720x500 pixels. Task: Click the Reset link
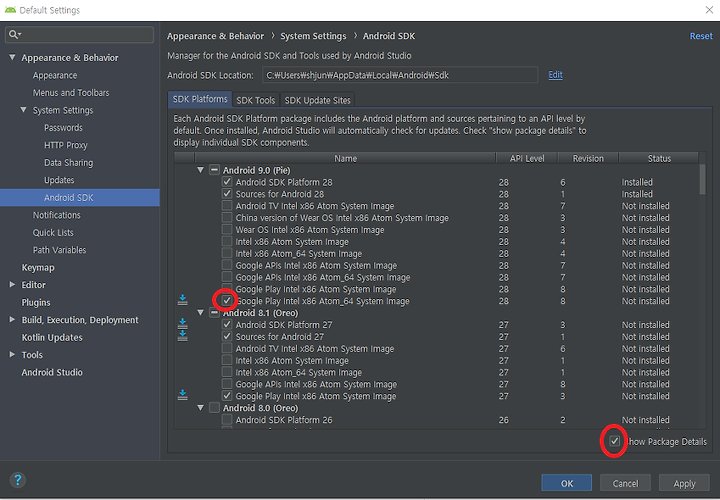[x=701, y=36]
